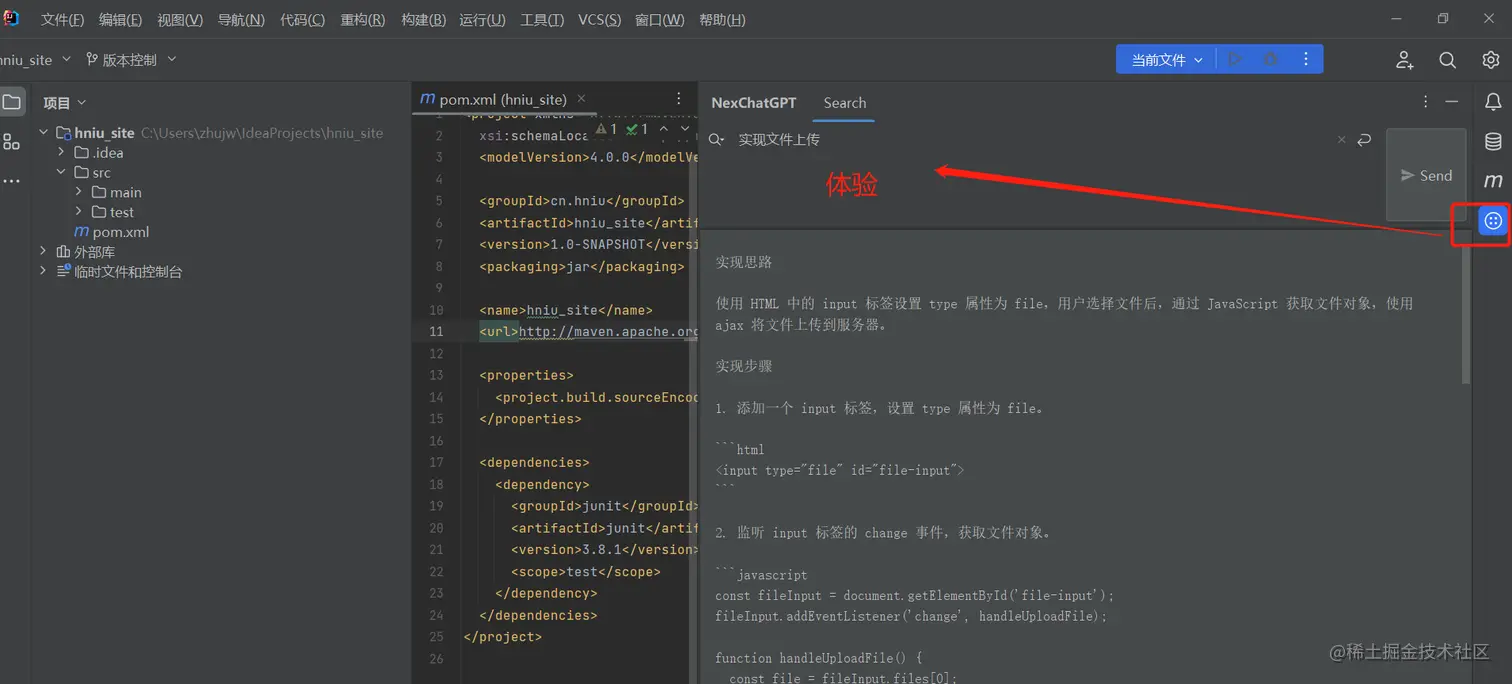
Task: Click line number 11 in the gutter
Action: (x=435, y=332)
